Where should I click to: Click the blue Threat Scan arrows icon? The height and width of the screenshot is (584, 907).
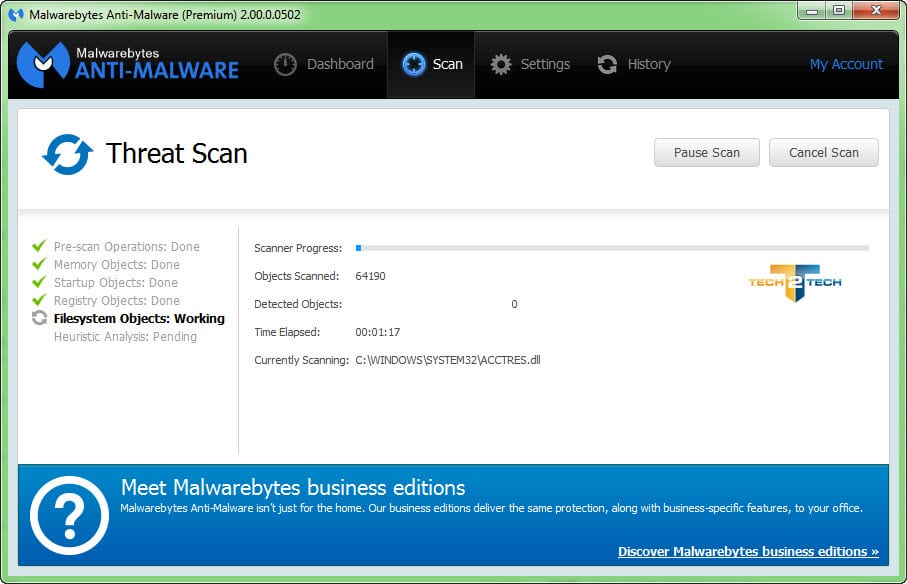(67, 154)
